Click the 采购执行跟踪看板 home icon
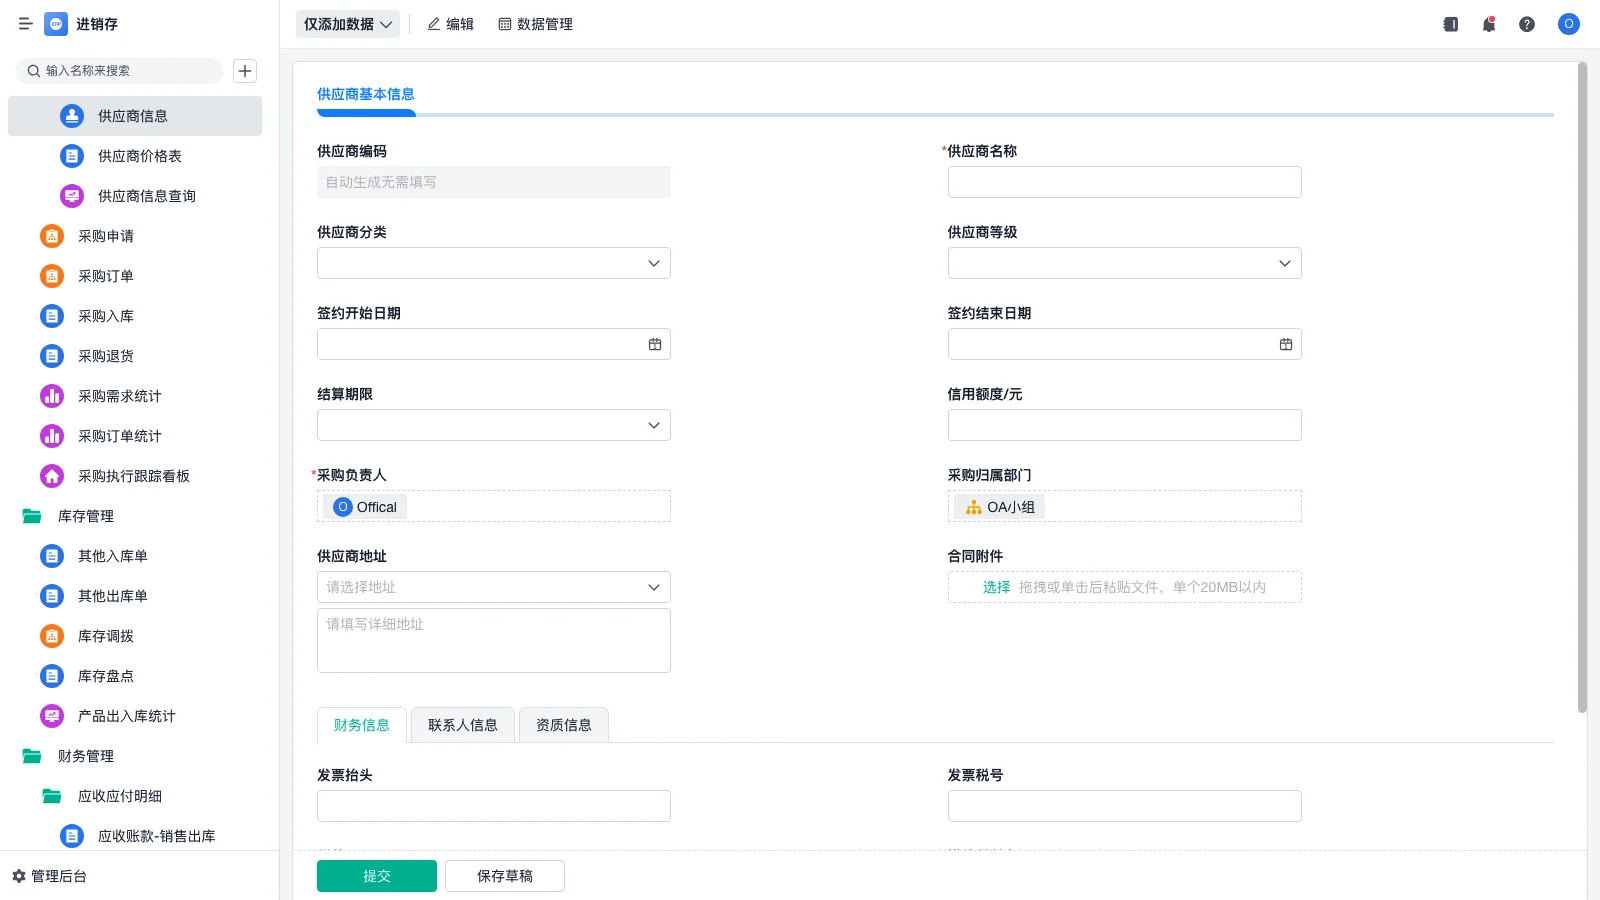1600x900 pixels. click(x=52, y=476)
